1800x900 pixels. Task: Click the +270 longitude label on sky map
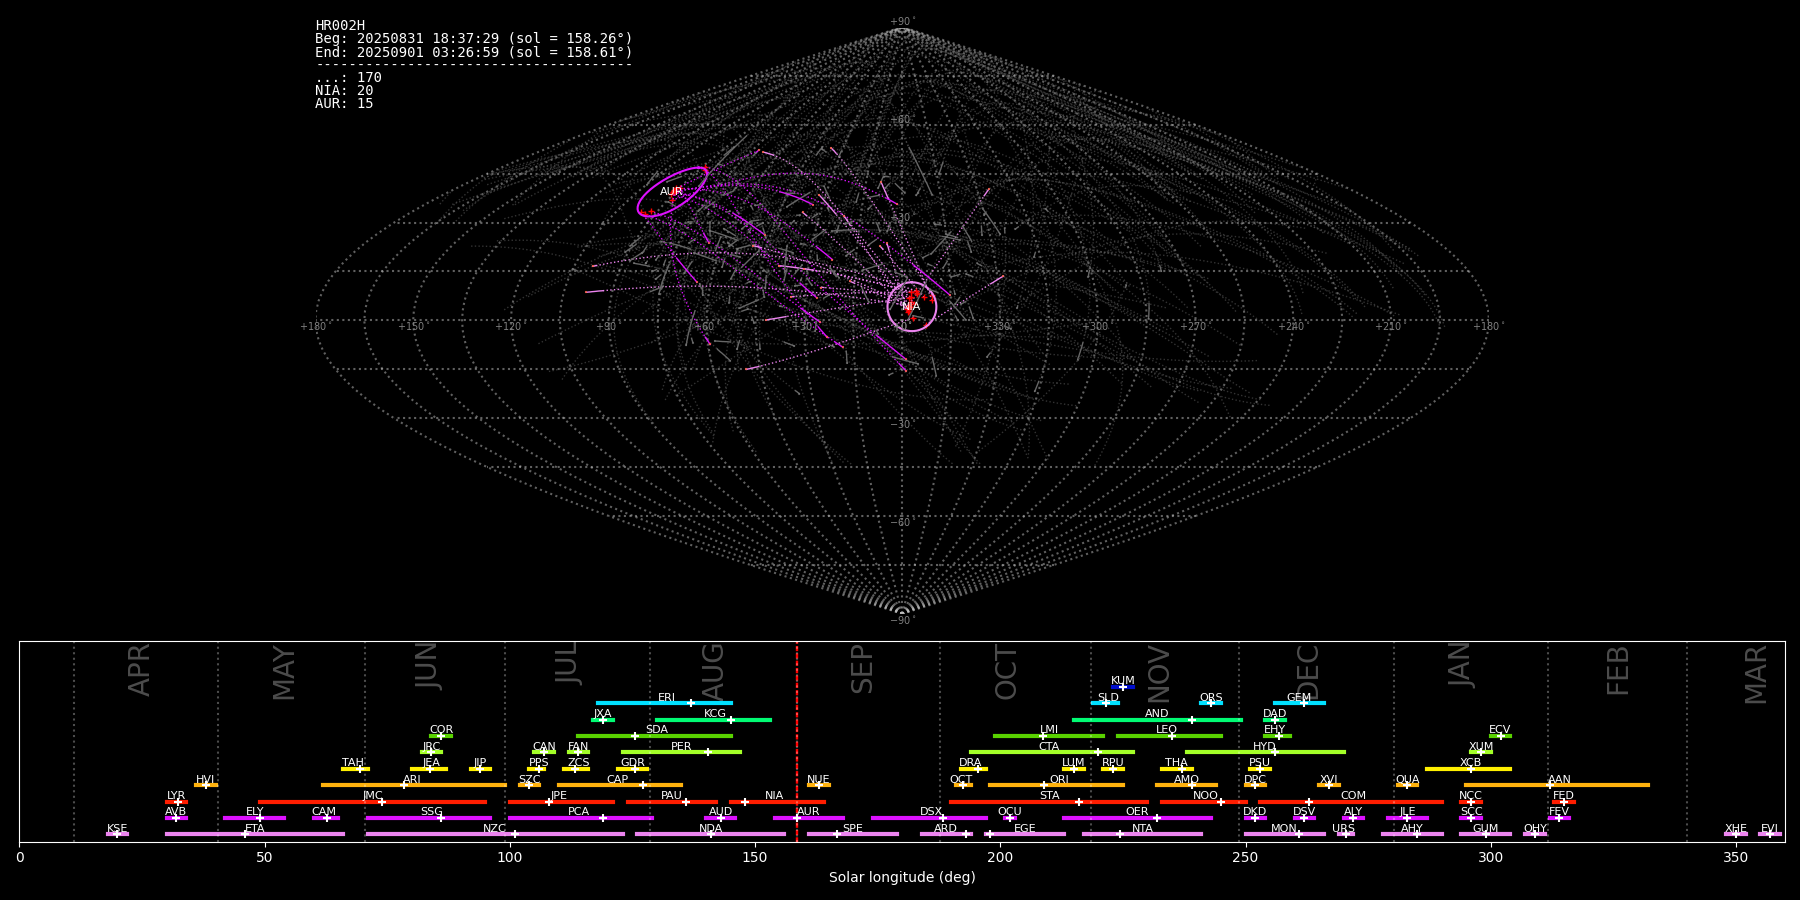(x=1193, y=327)
